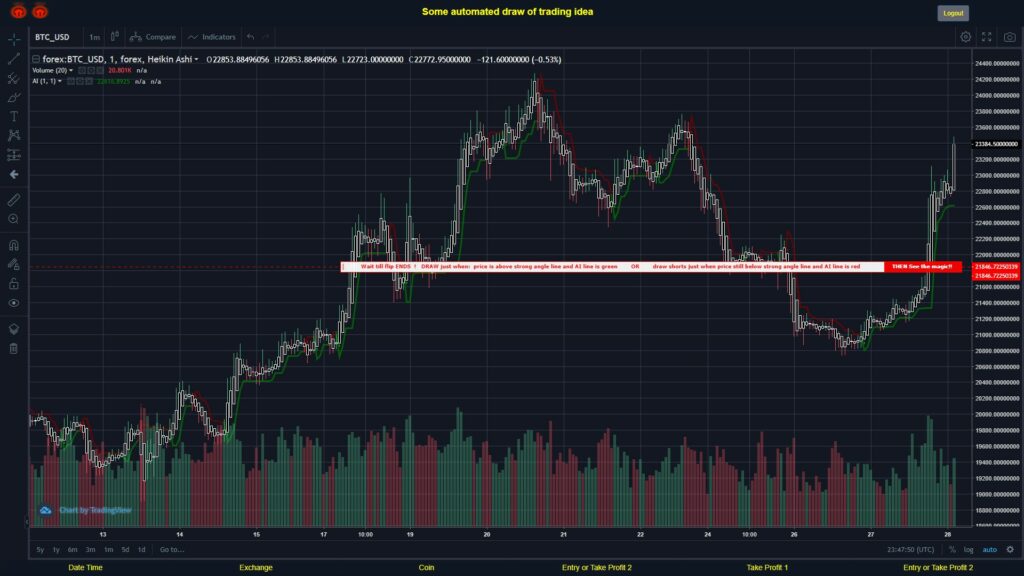This screenshot has width=1024, height=576.
Task: Select the 6m time range
Action: [72, 550]
